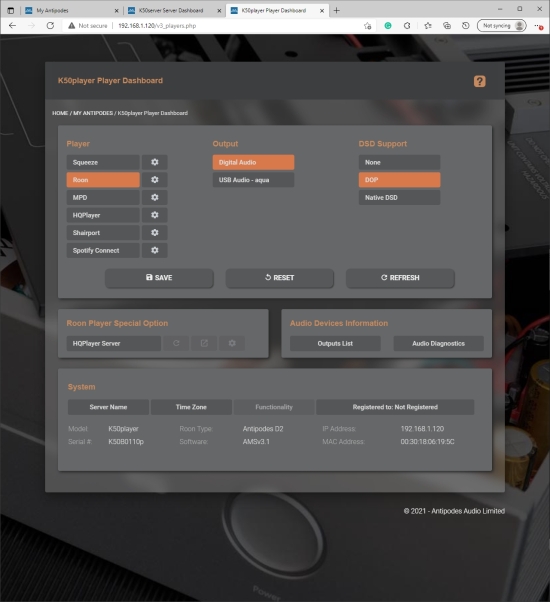
Task: Open settings gear for Squeeze player
Action: tap(155, 162)
